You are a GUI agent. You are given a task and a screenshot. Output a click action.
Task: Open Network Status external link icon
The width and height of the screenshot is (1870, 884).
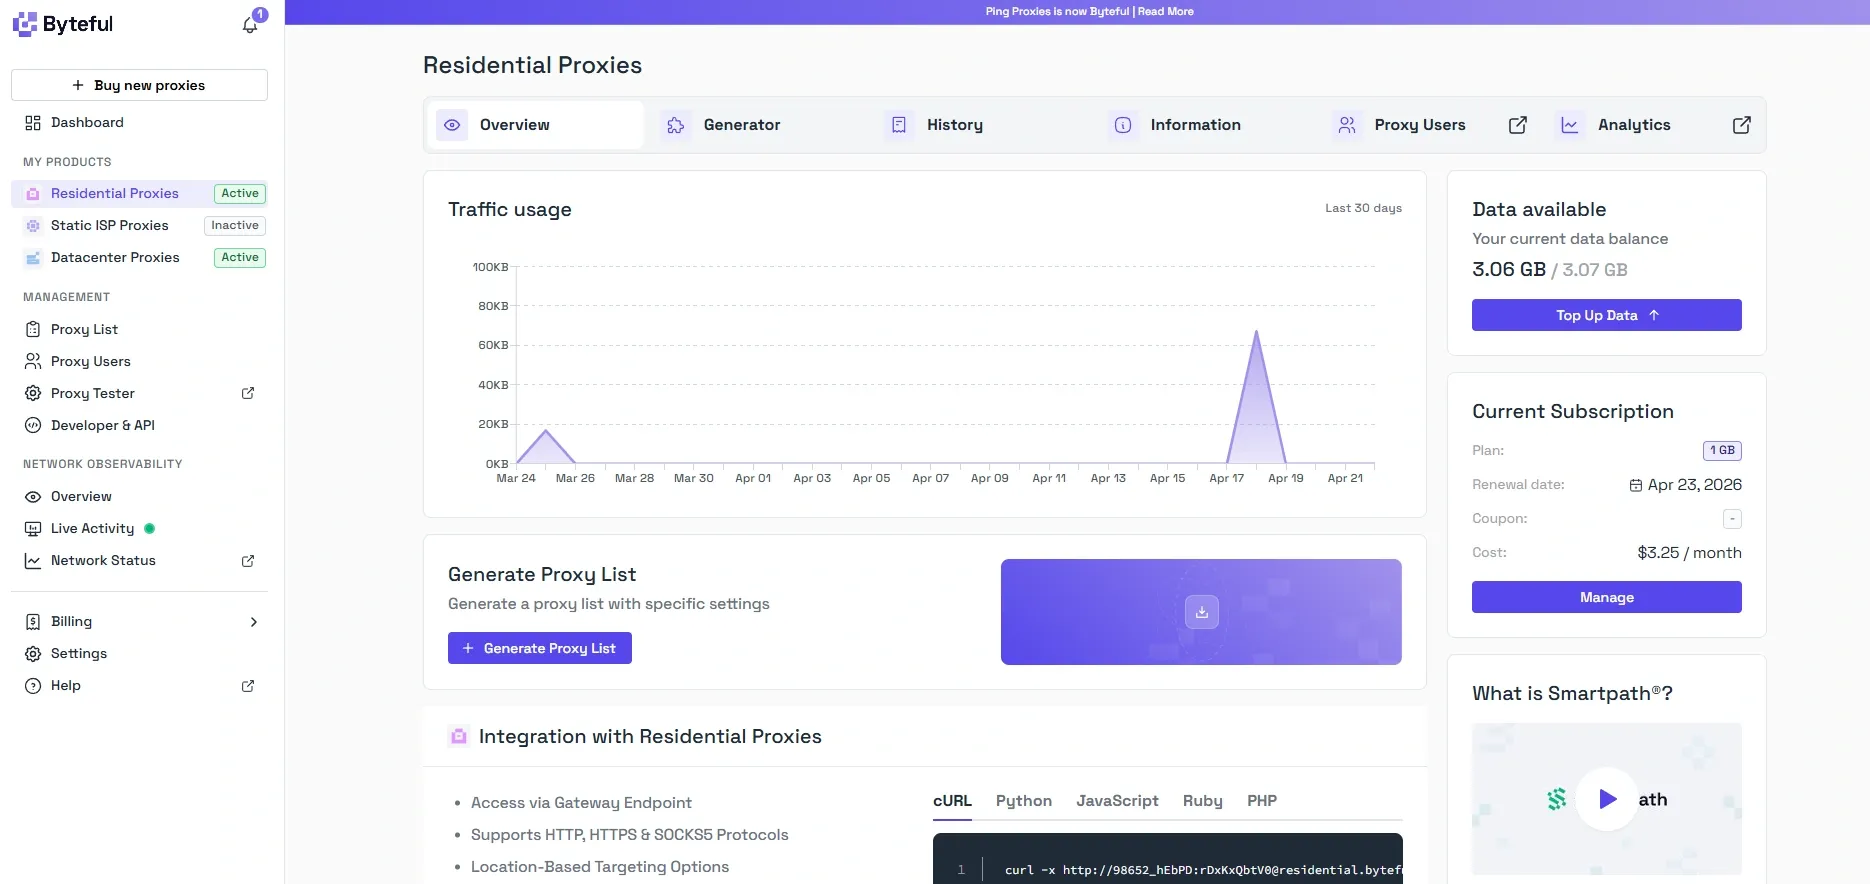(x=248, y=561)
